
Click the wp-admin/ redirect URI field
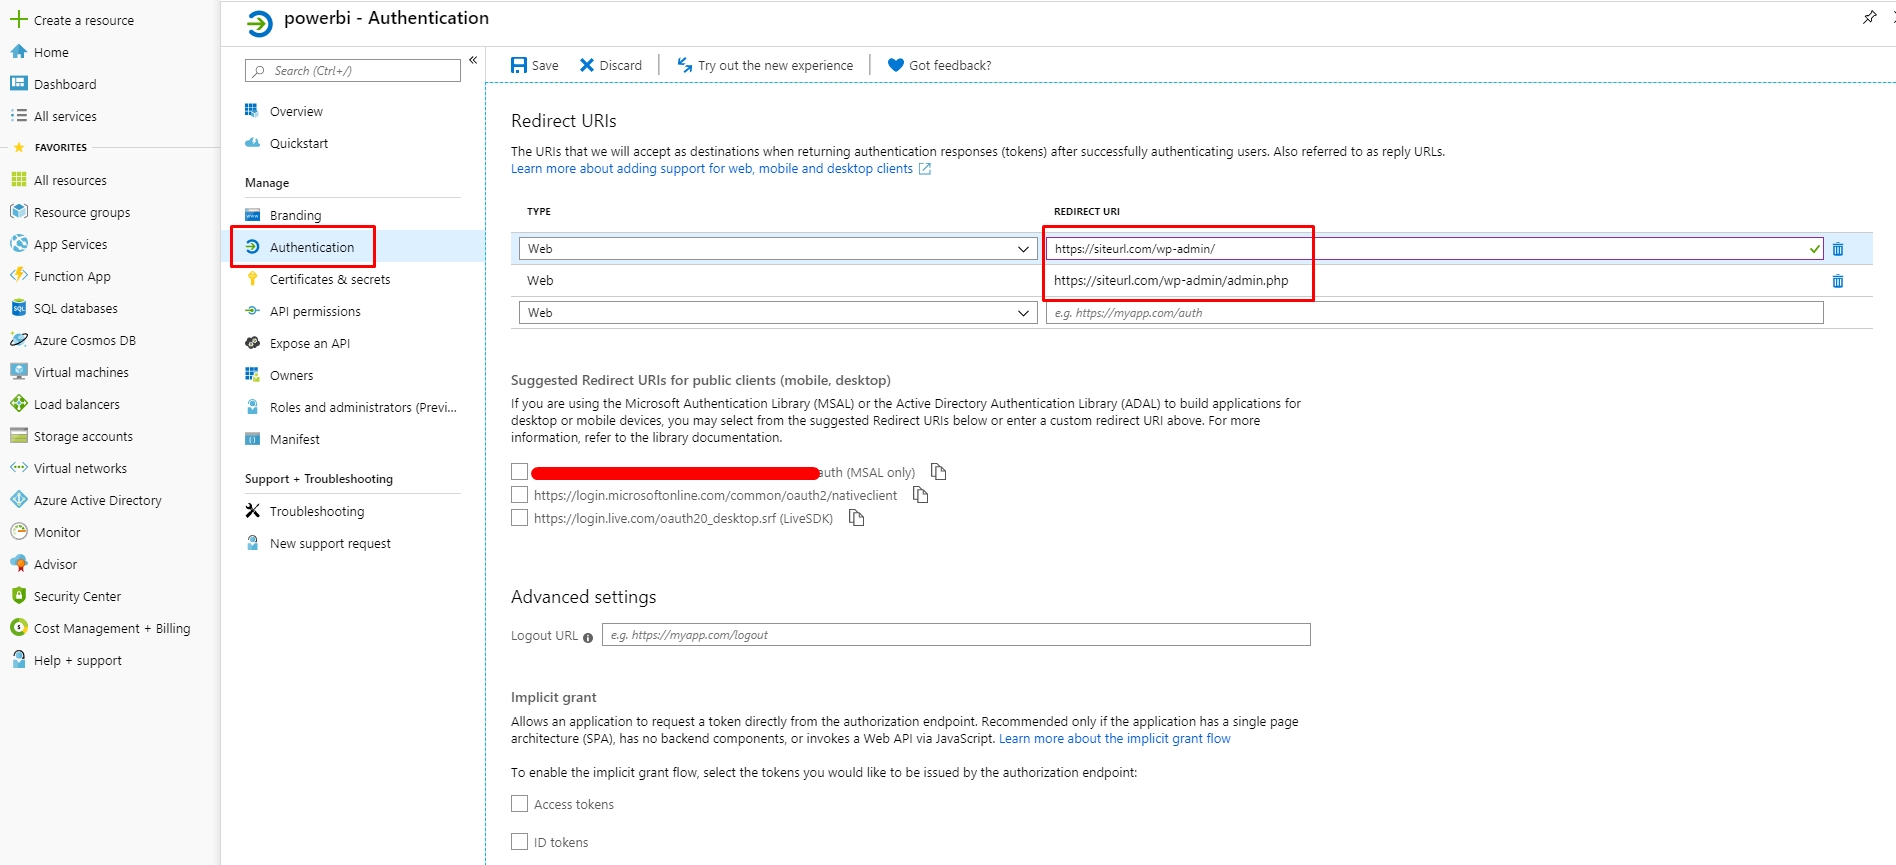coord(1434,248)
